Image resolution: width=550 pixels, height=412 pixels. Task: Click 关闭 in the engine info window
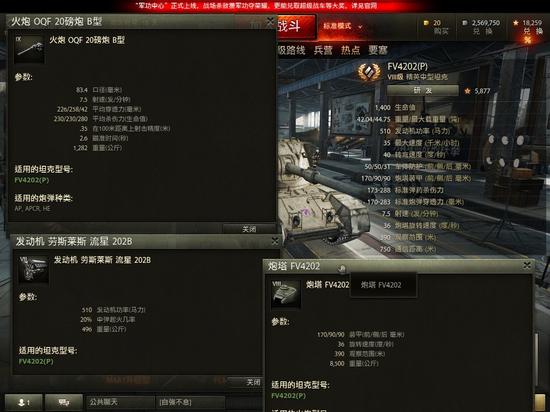[248, 382]
